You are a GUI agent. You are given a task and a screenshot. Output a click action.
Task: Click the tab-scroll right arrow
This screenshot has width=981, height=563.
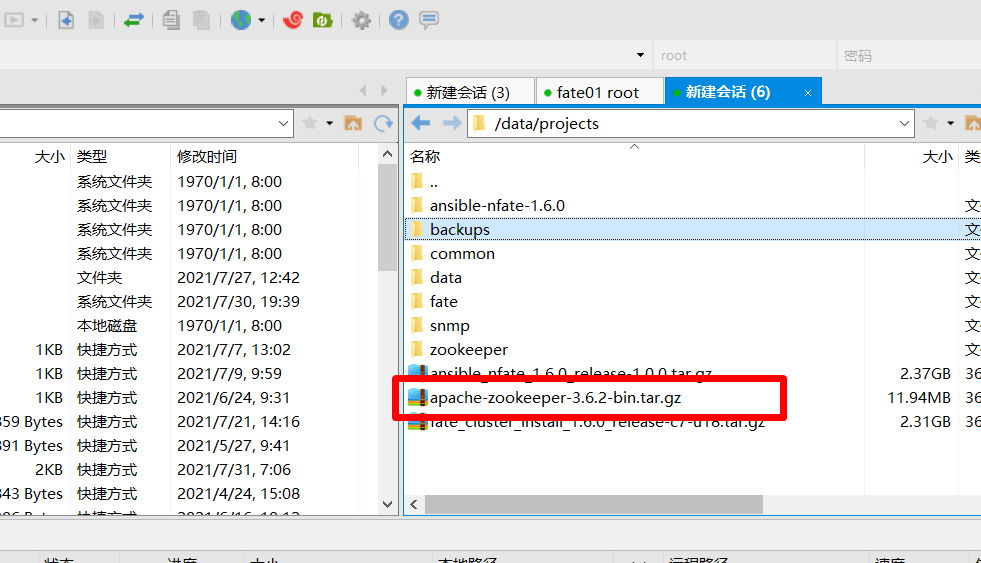[x=384, y=91]
